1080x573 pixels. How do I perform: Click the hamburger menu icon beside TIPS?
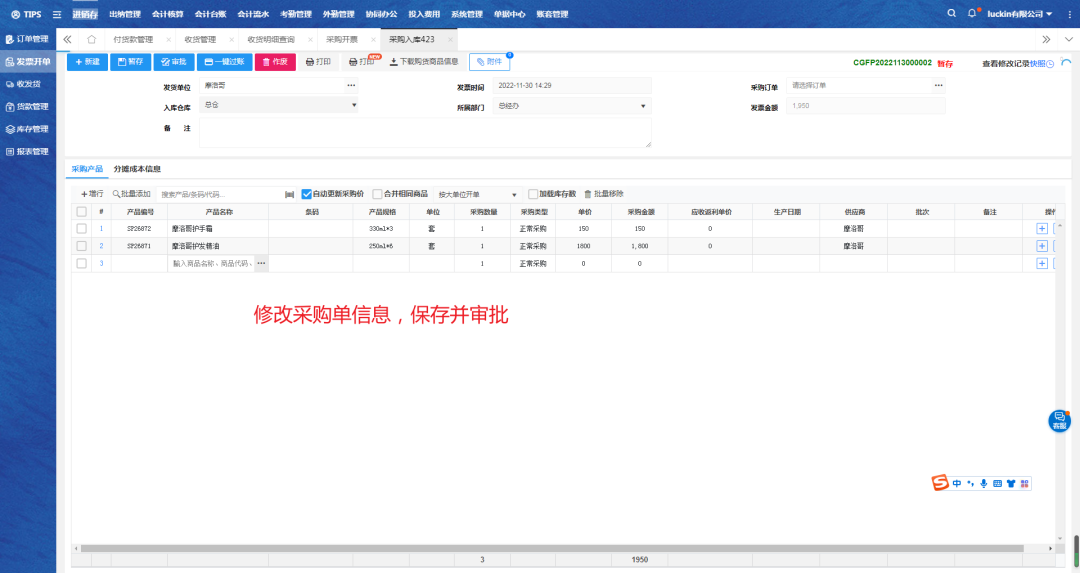point(56,14)
